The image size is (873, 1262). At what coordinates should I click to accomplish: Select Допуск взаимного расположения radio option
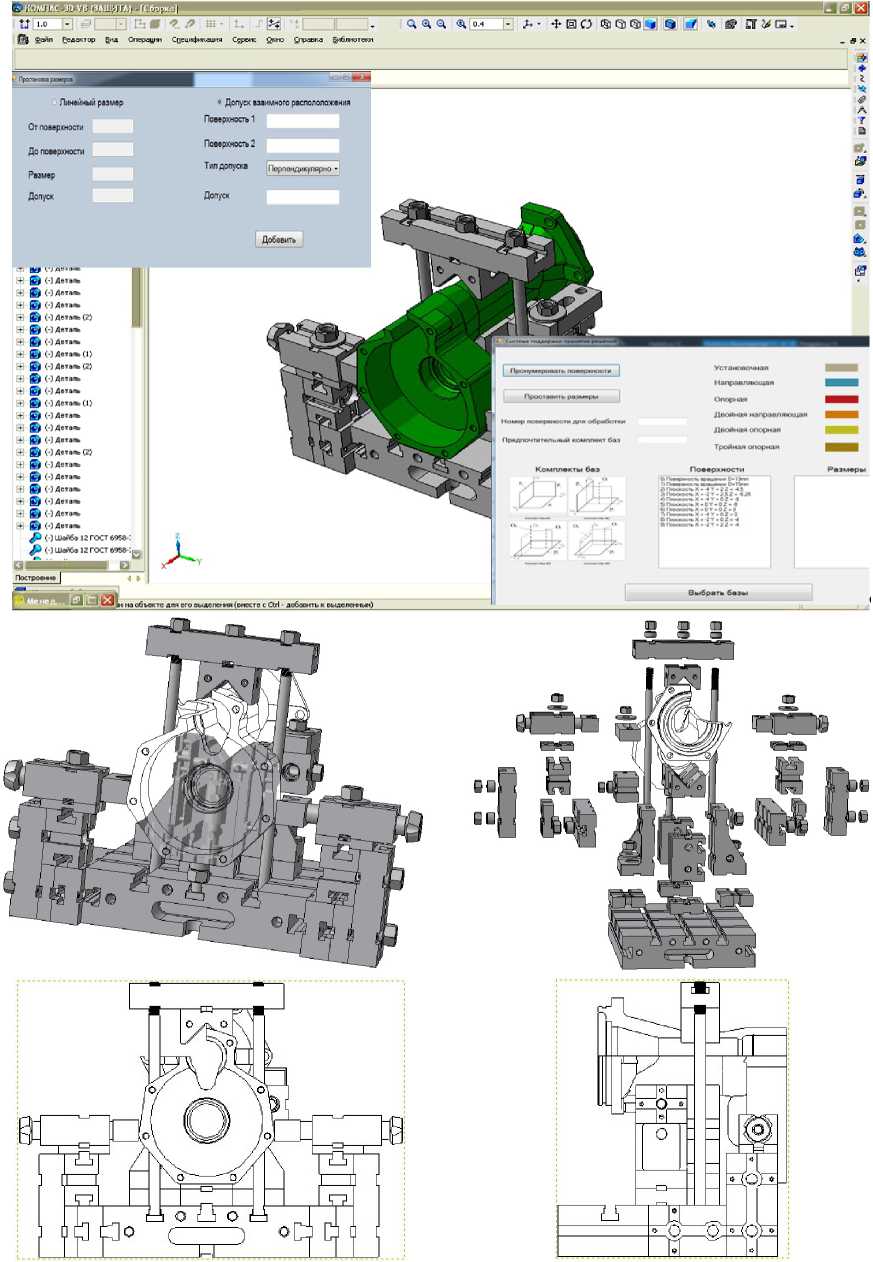coord(220,102)
